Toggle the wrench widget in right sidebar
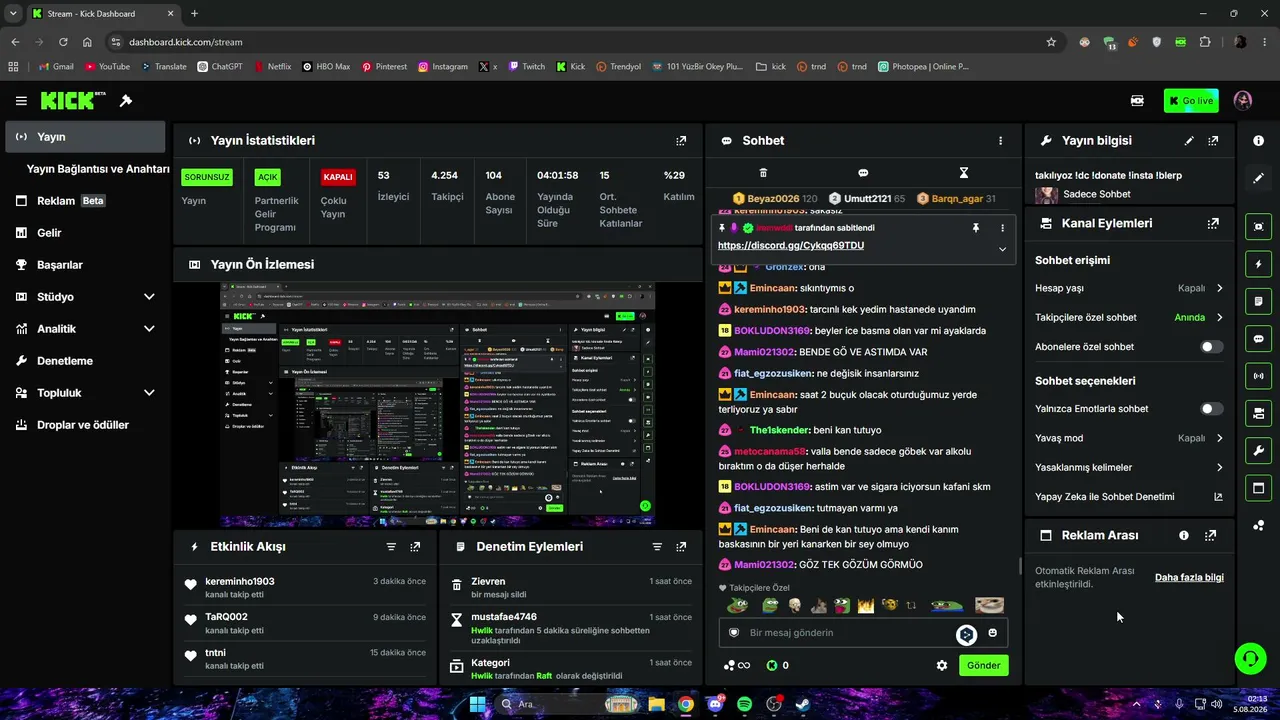This screenshot has width=1280, height=720. (x=1259, y=450)
